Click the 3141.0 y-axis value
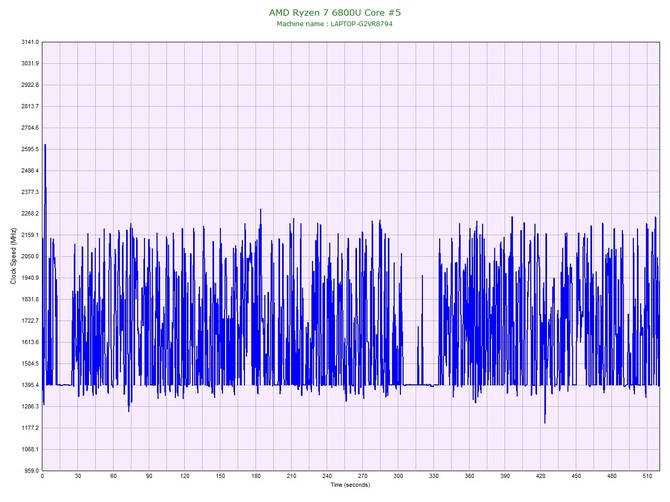This screenshot has width=670, height=502. [x=30, y=42]
